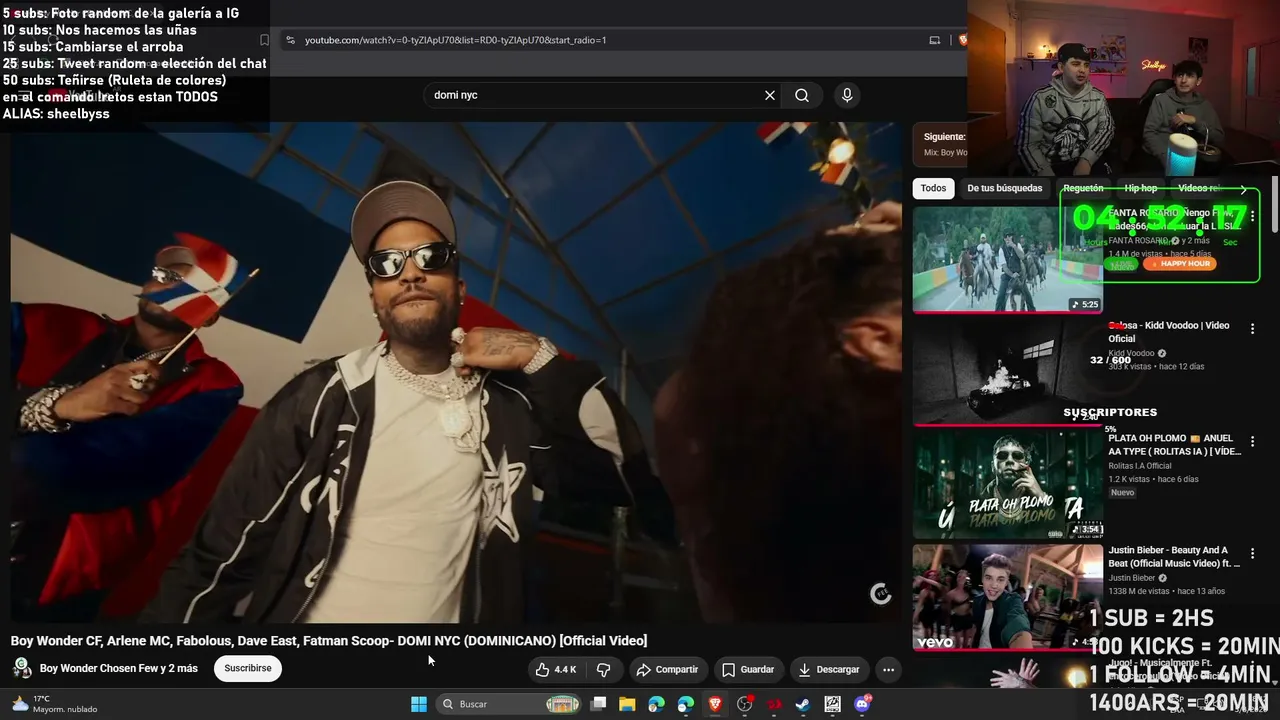Open Discord from taskbar
The width and height of the screenshot is (1280, 720).
[x=862, y=704]
